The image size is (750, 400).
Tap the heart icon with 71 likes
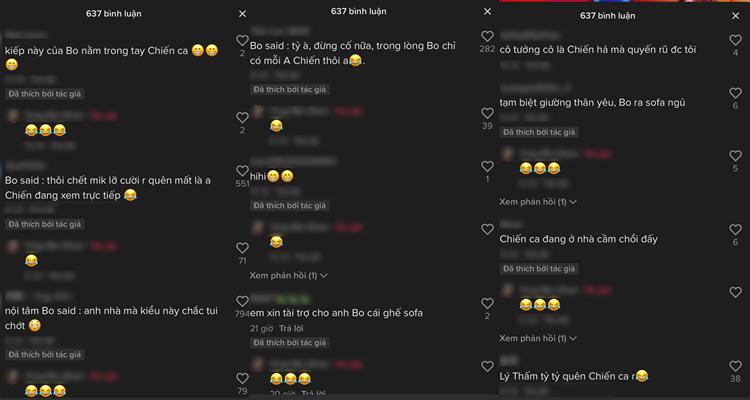[243, 248]
